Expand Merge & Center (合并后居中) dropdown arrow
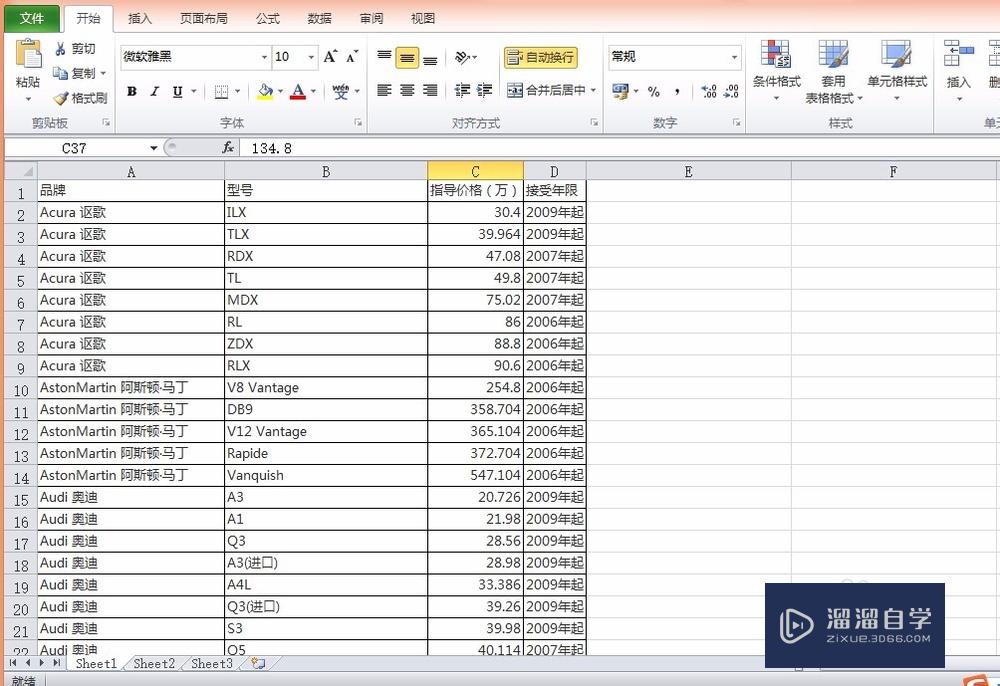 593,91
